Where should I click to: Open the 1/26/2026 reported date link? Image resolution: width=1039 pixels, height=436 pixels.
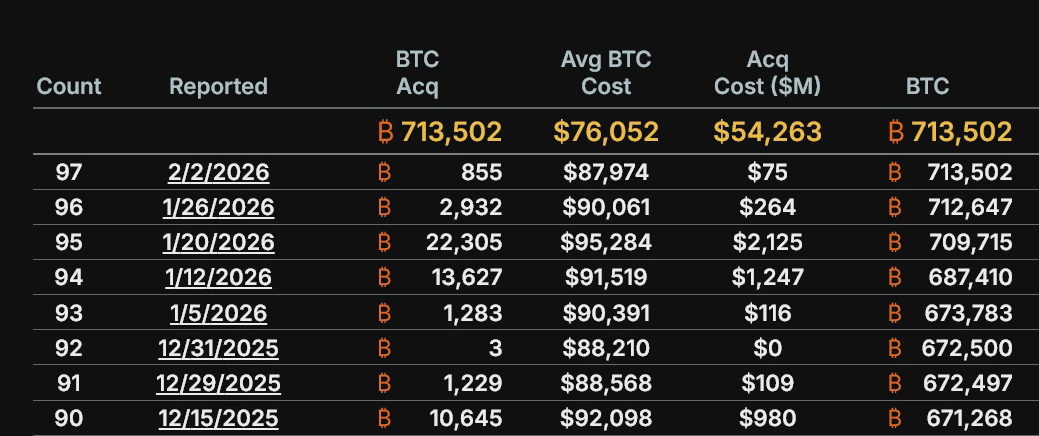click(x=218, y=208)
